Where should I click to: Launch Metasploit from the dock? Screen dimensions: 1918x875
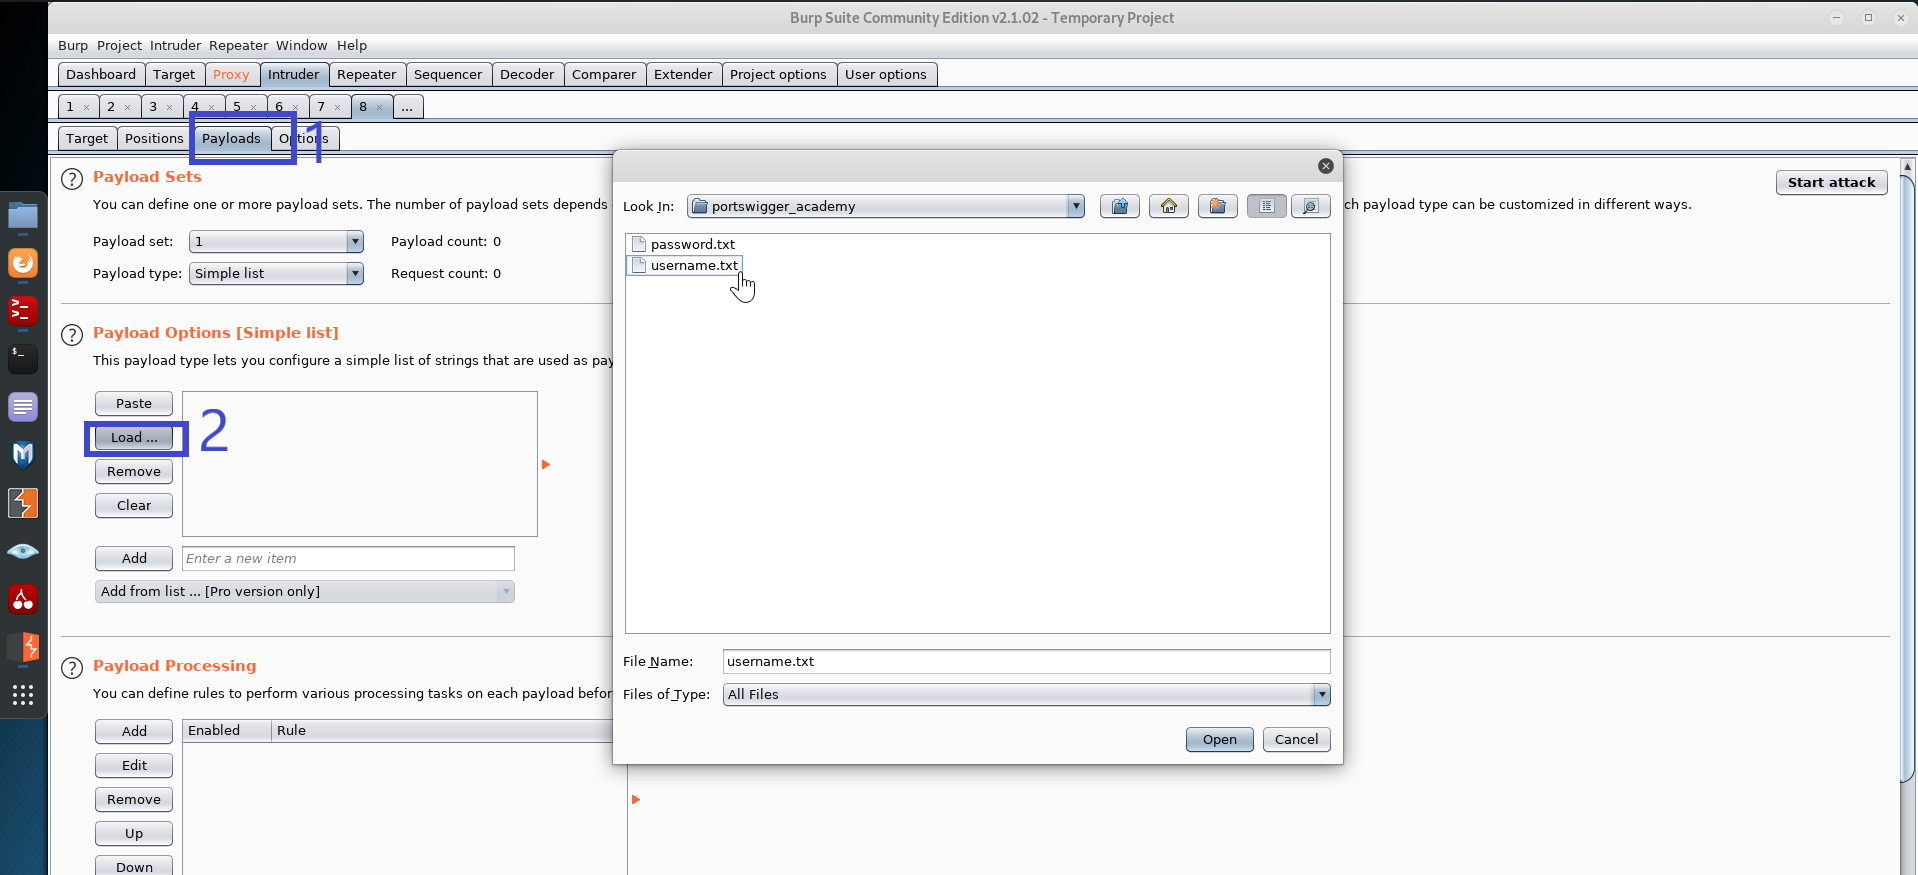click(23, 455)
